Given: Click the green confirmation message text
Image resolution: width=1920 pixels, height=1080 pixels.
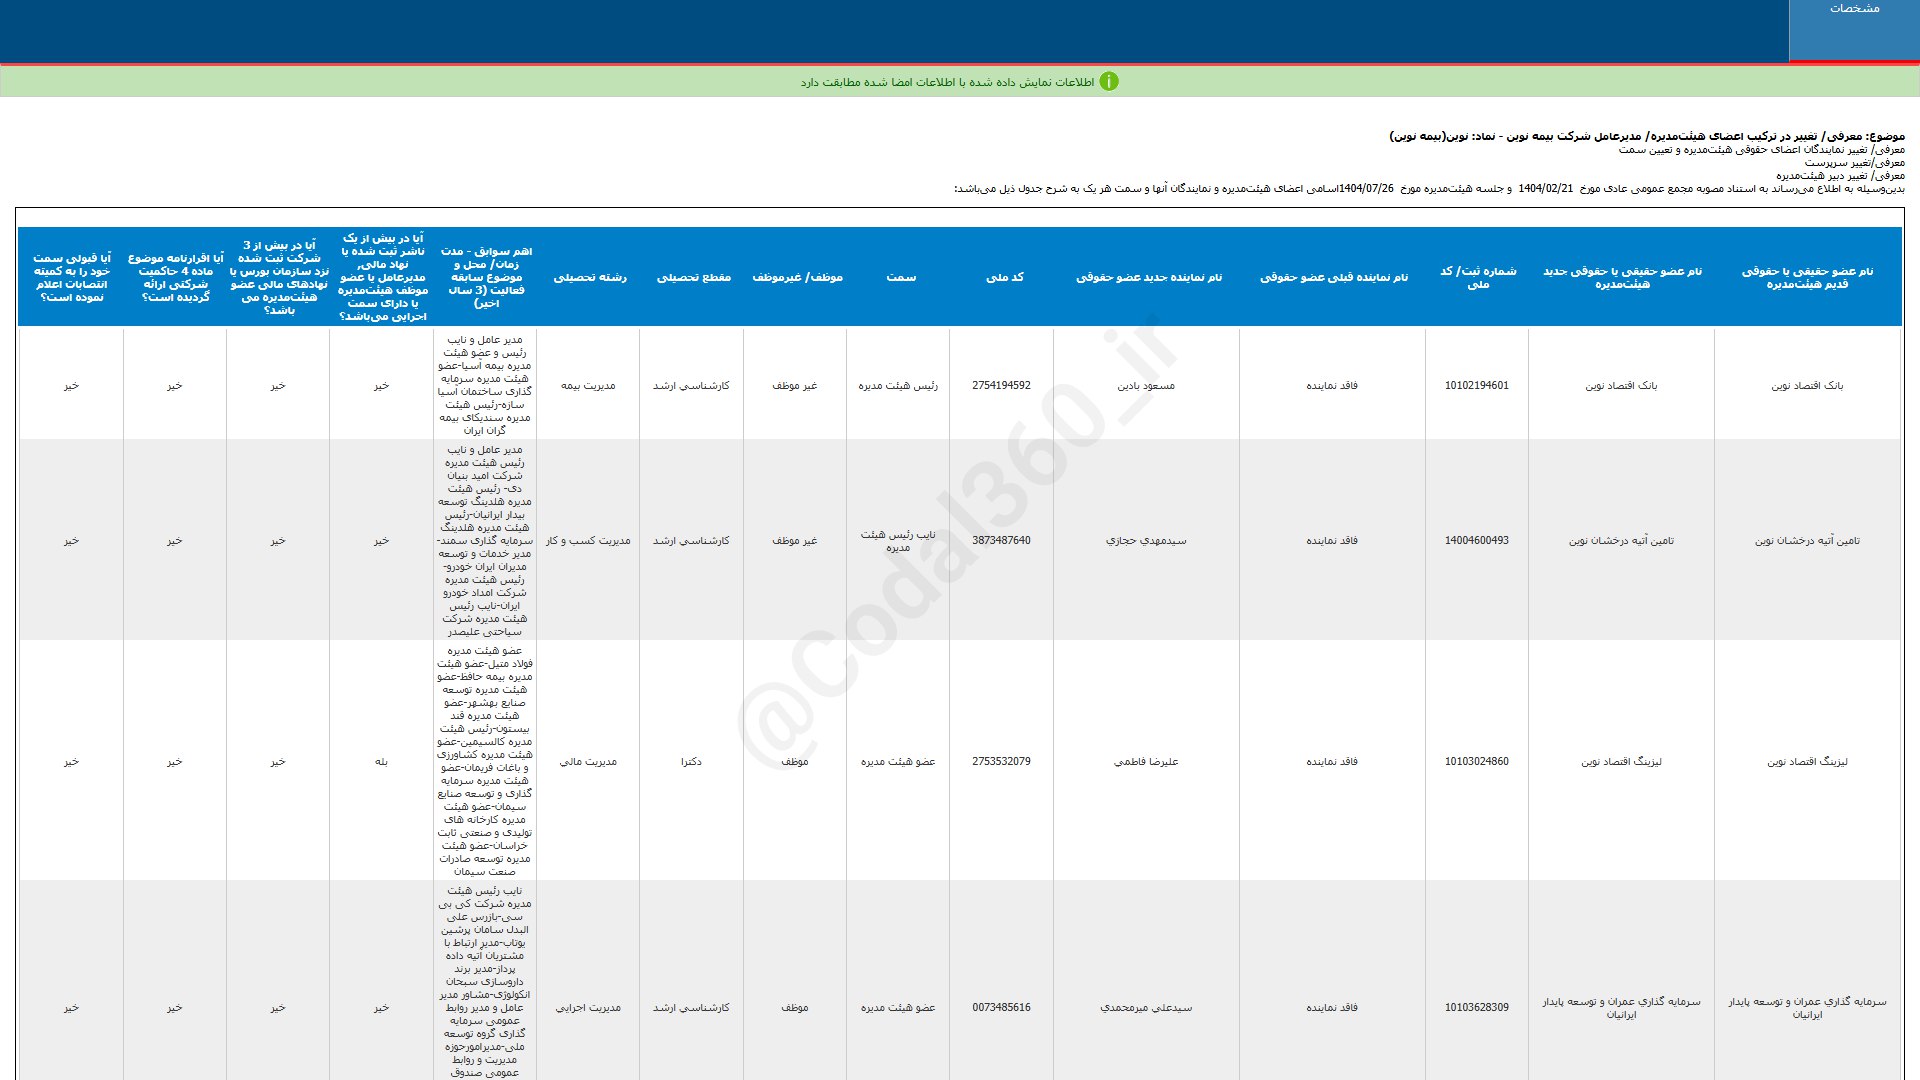Looking at the screenshot, I should (x=946, y=82).
